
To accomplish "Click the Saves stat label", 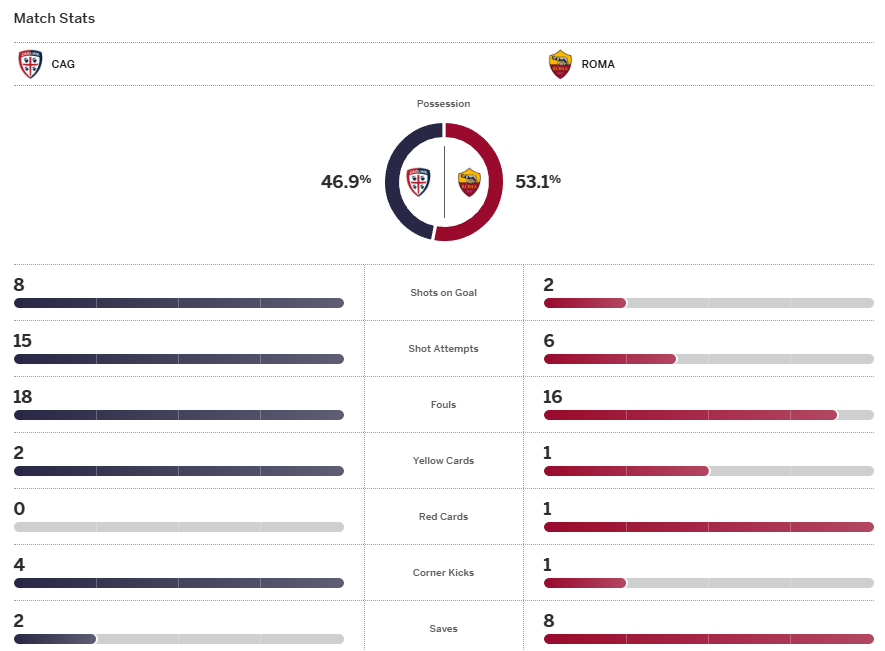I will [443, 629].
